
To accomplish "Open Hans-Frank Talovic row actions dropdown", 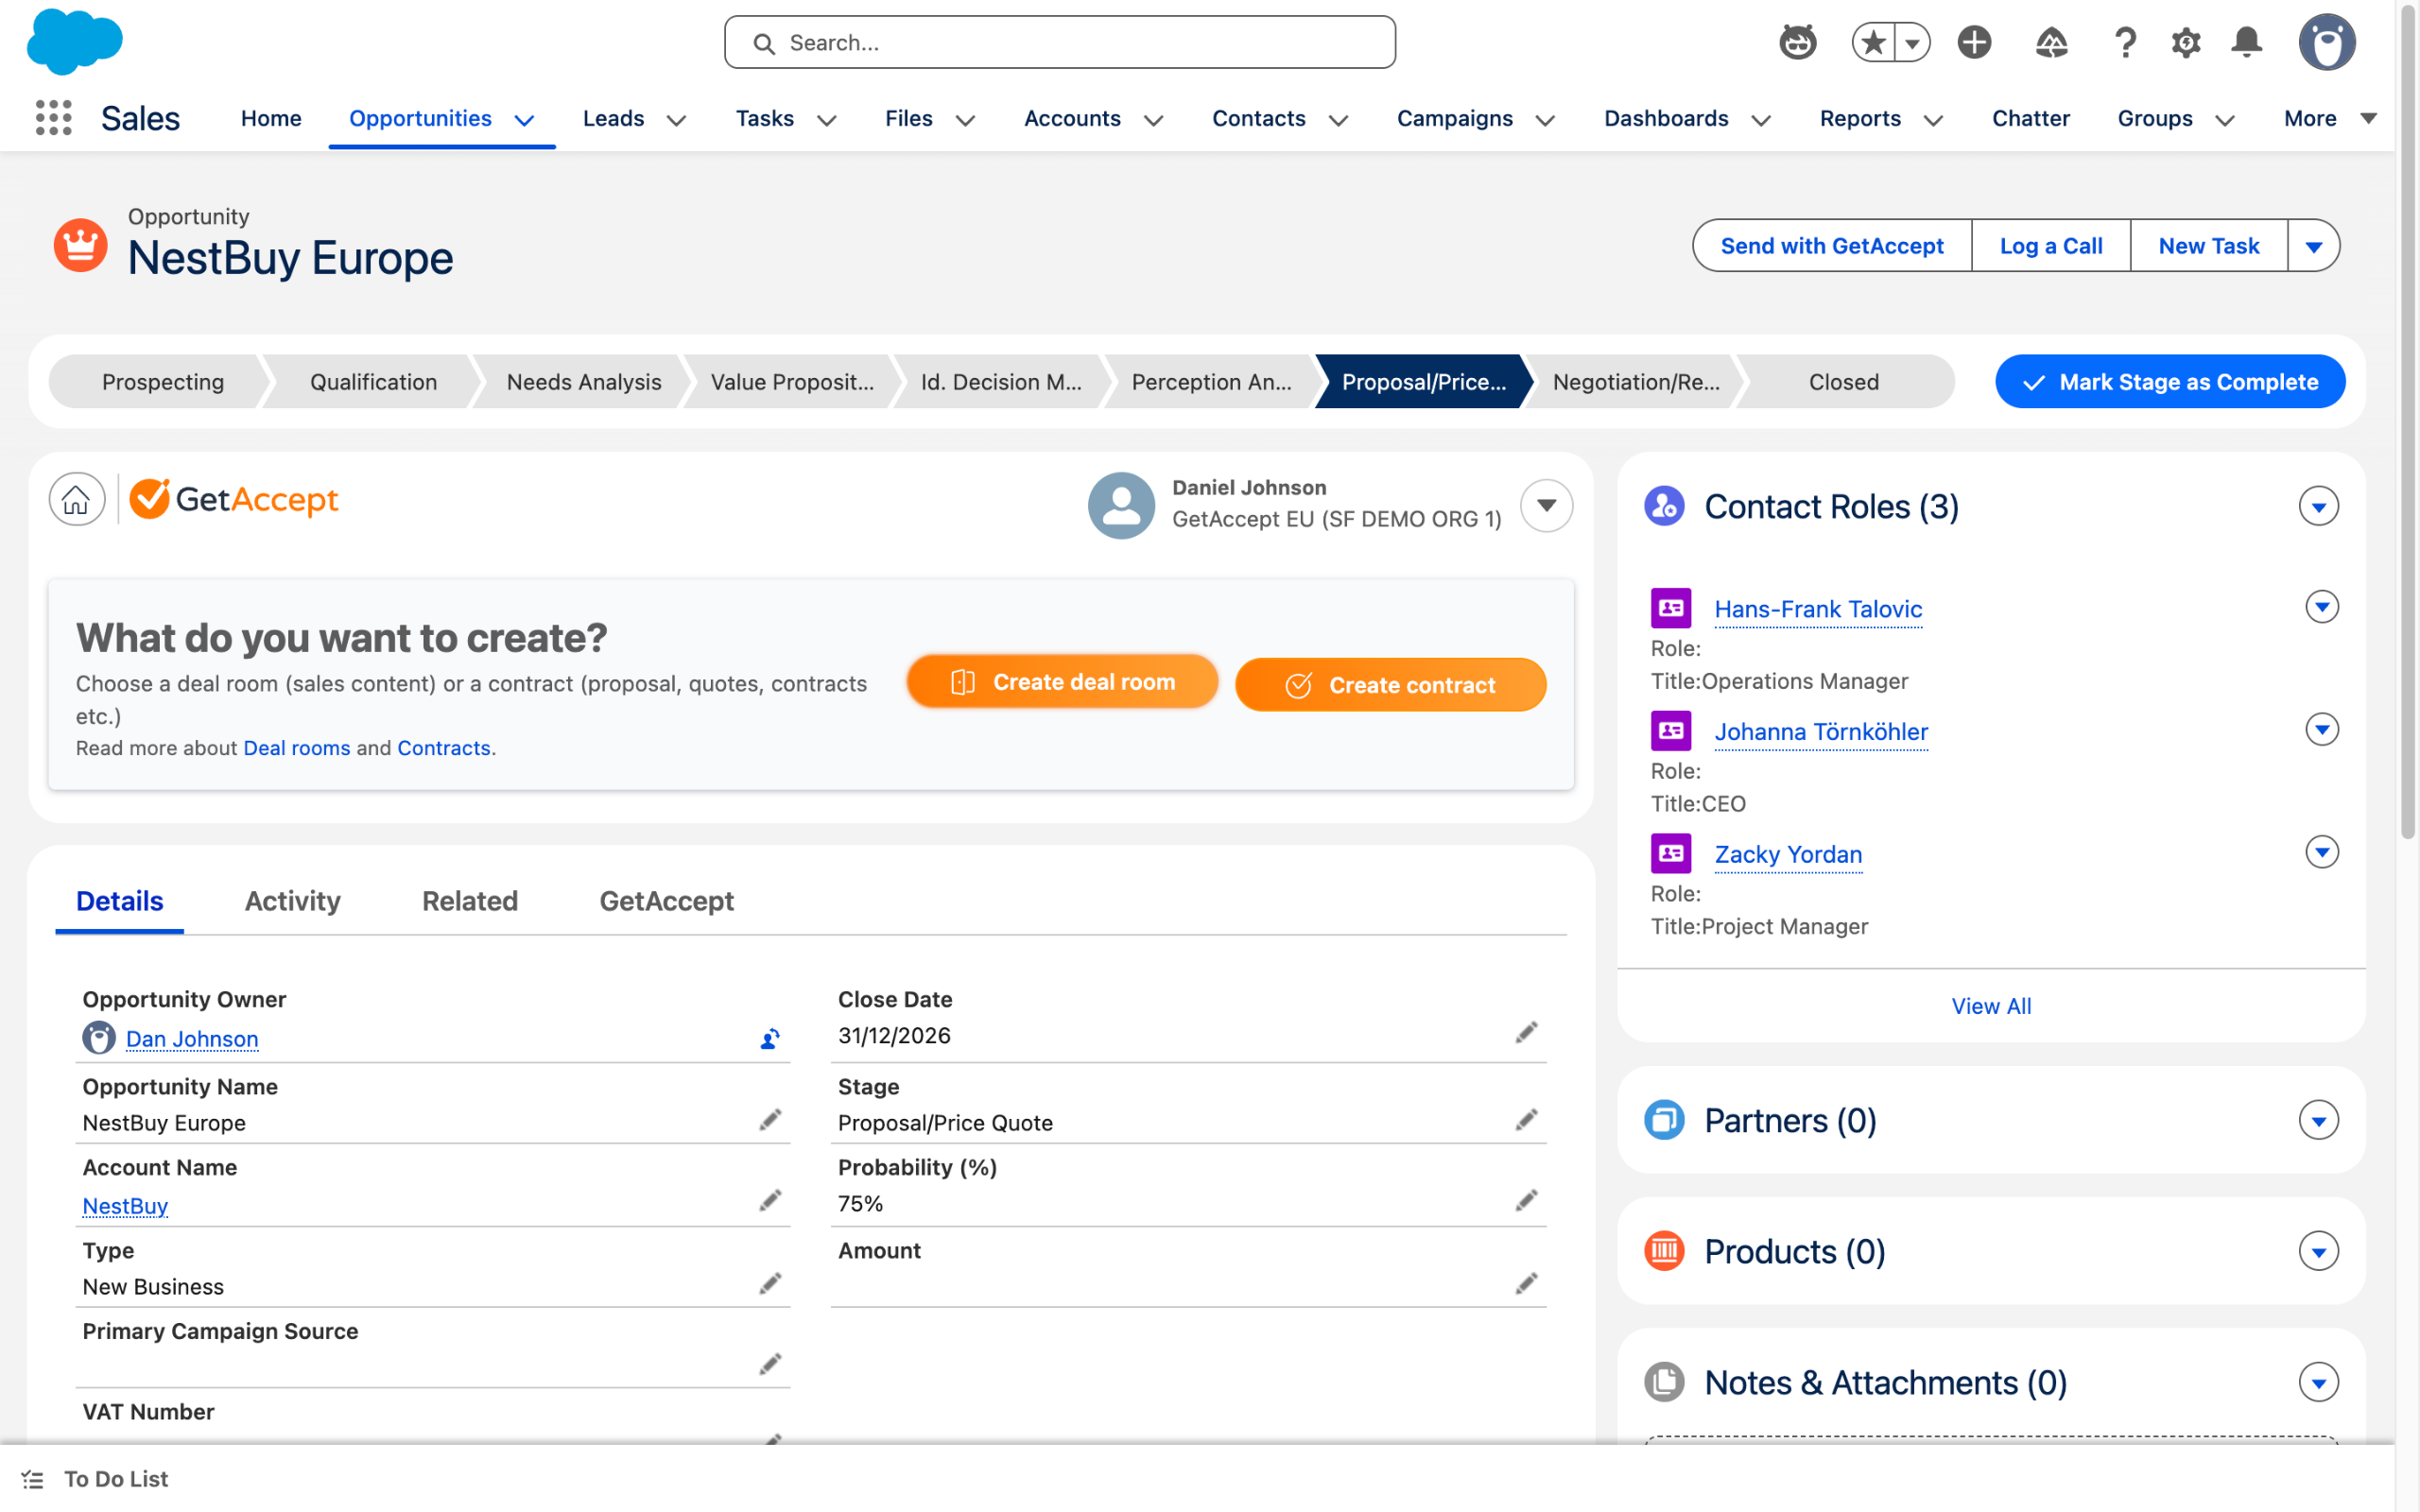I will pyautogui.click(x=2321, y=607).
